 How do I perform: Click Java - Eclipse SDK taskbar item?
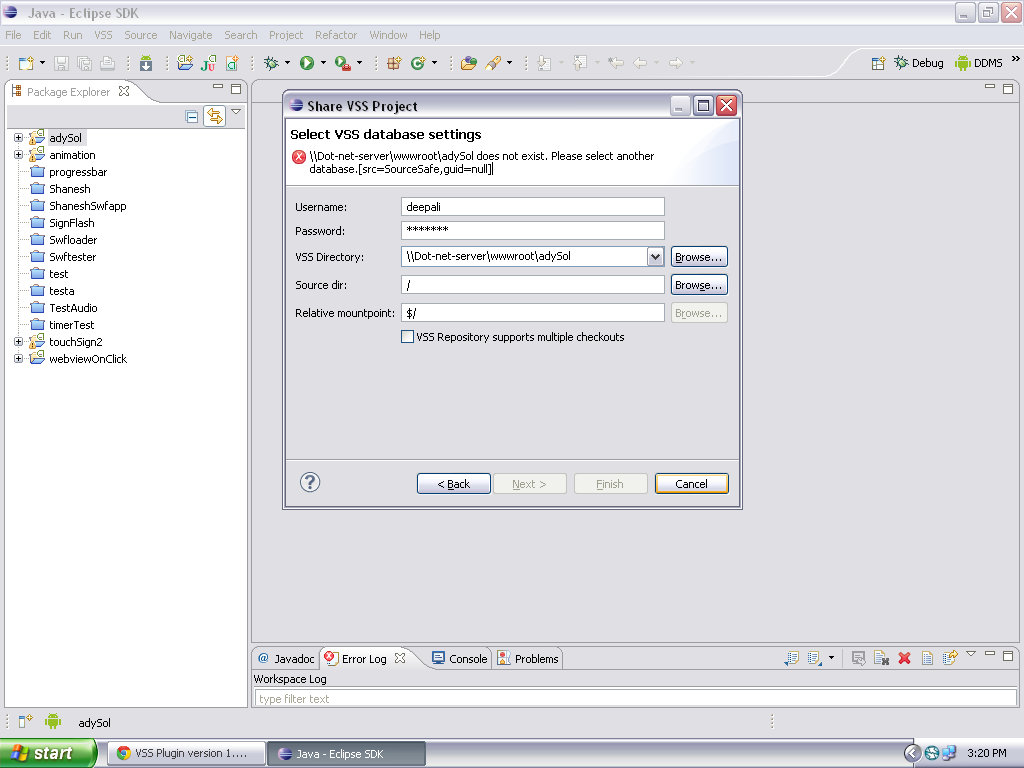(x=347, y=754)
